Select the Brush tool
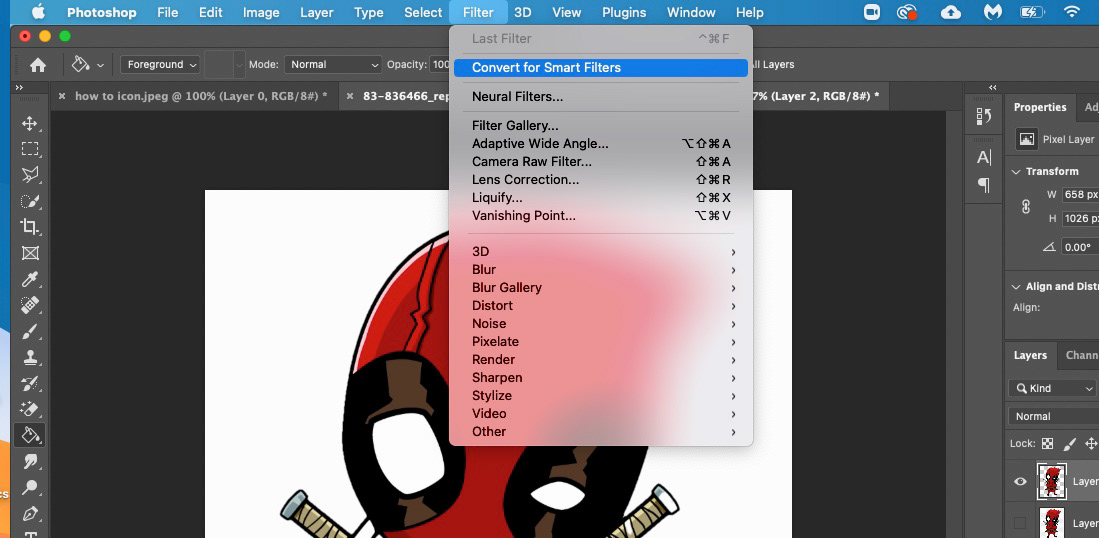1099x538 pixels. pos(29,331)
